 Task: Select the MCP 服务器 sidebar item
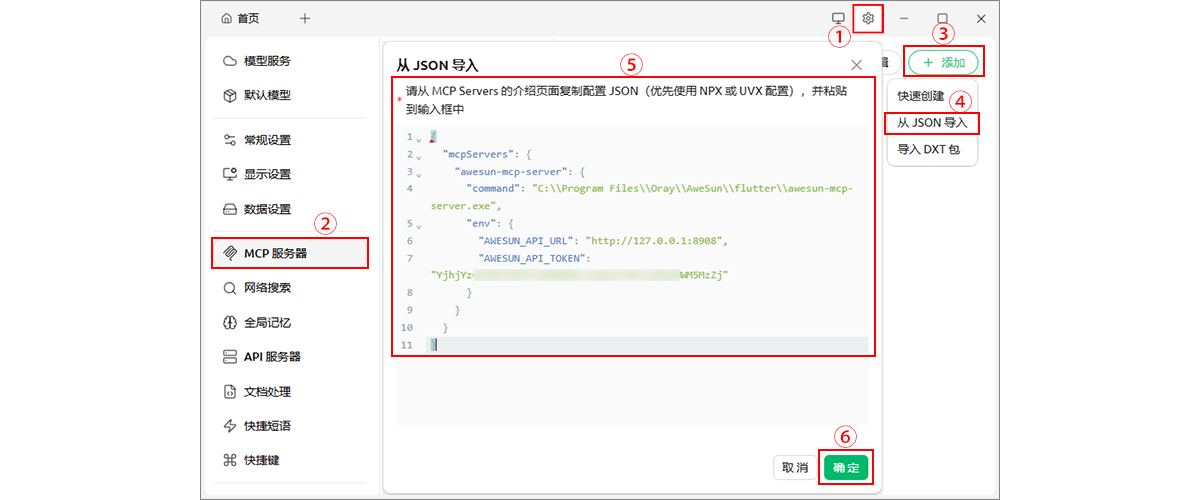coord(289,253)
